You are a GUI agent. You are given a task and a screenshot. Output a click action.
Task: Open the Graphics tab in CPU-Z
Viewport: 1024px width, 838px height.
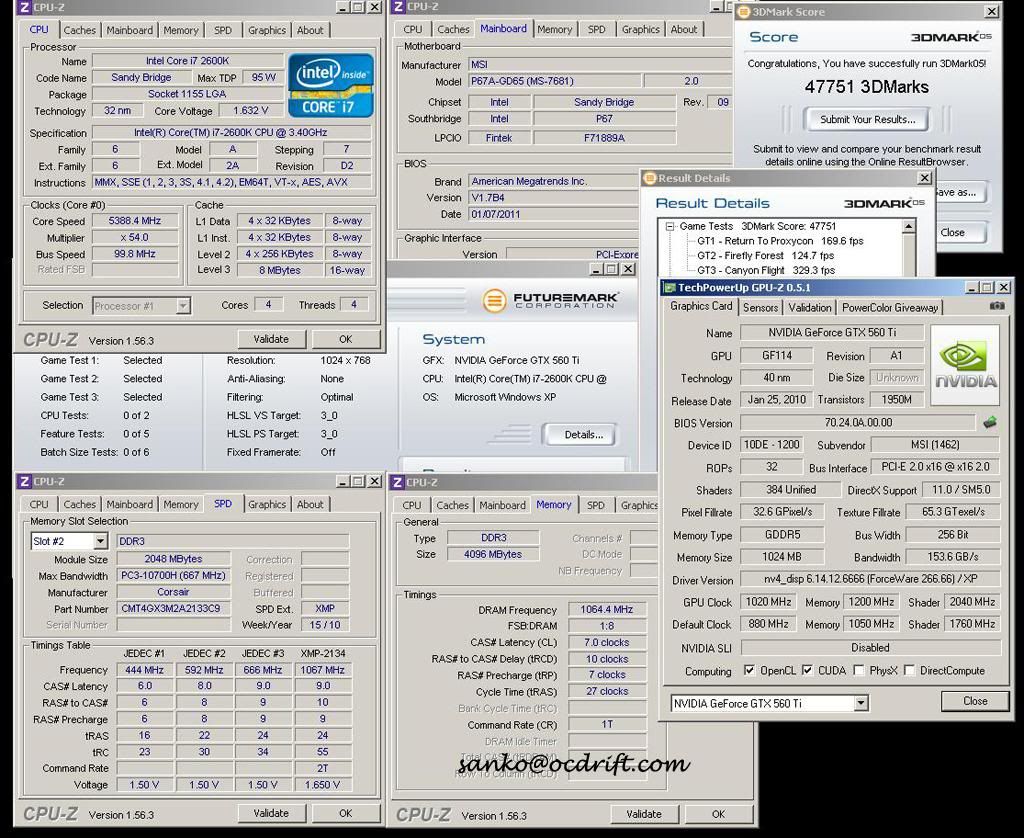point(266,29)
